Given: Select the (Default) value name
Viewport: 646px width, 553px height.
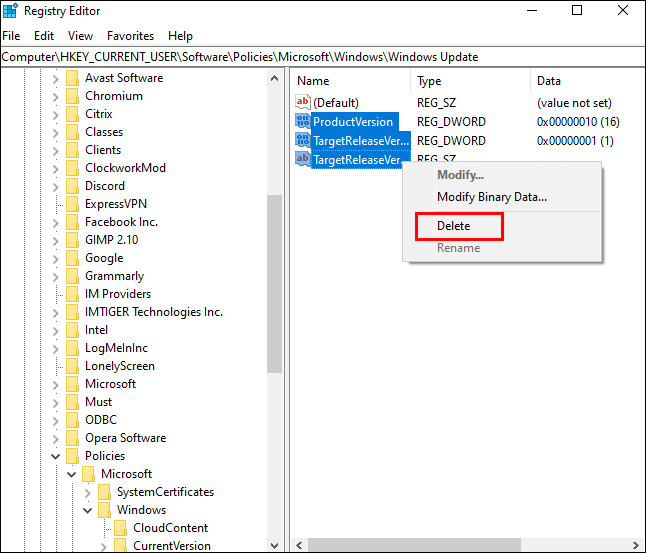Looking at the screenshot, I should point(336,103).
